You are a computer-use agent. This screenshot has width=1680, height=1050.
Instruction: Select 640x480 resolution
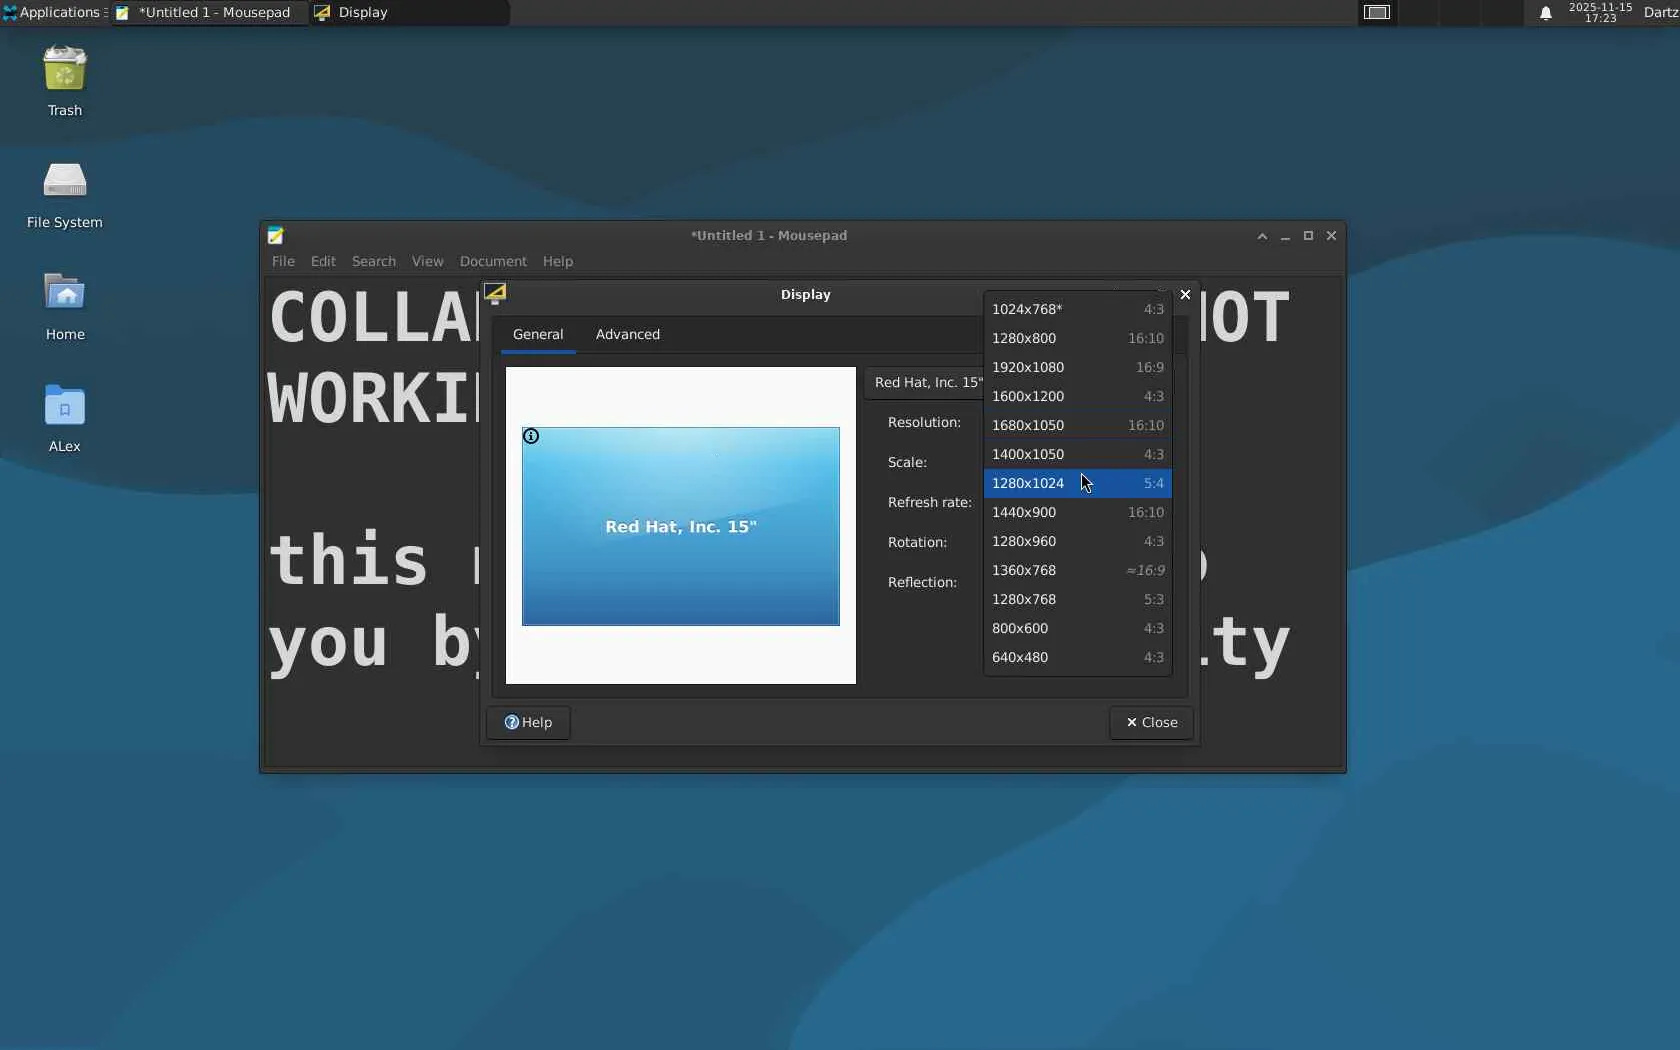click(x=1078, y=657)
